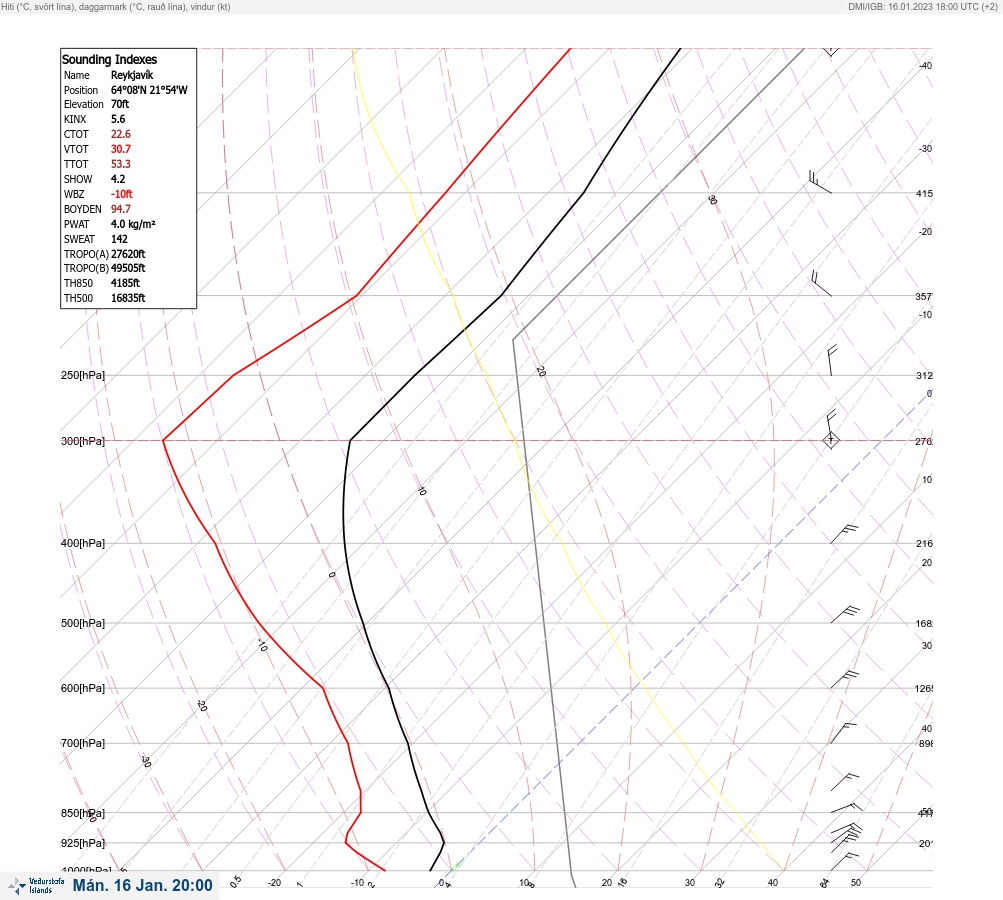This screenshot has height=900, width=1003.
Task: Click the 300[hPa] pressure label
Action: [x=83, y=441]
